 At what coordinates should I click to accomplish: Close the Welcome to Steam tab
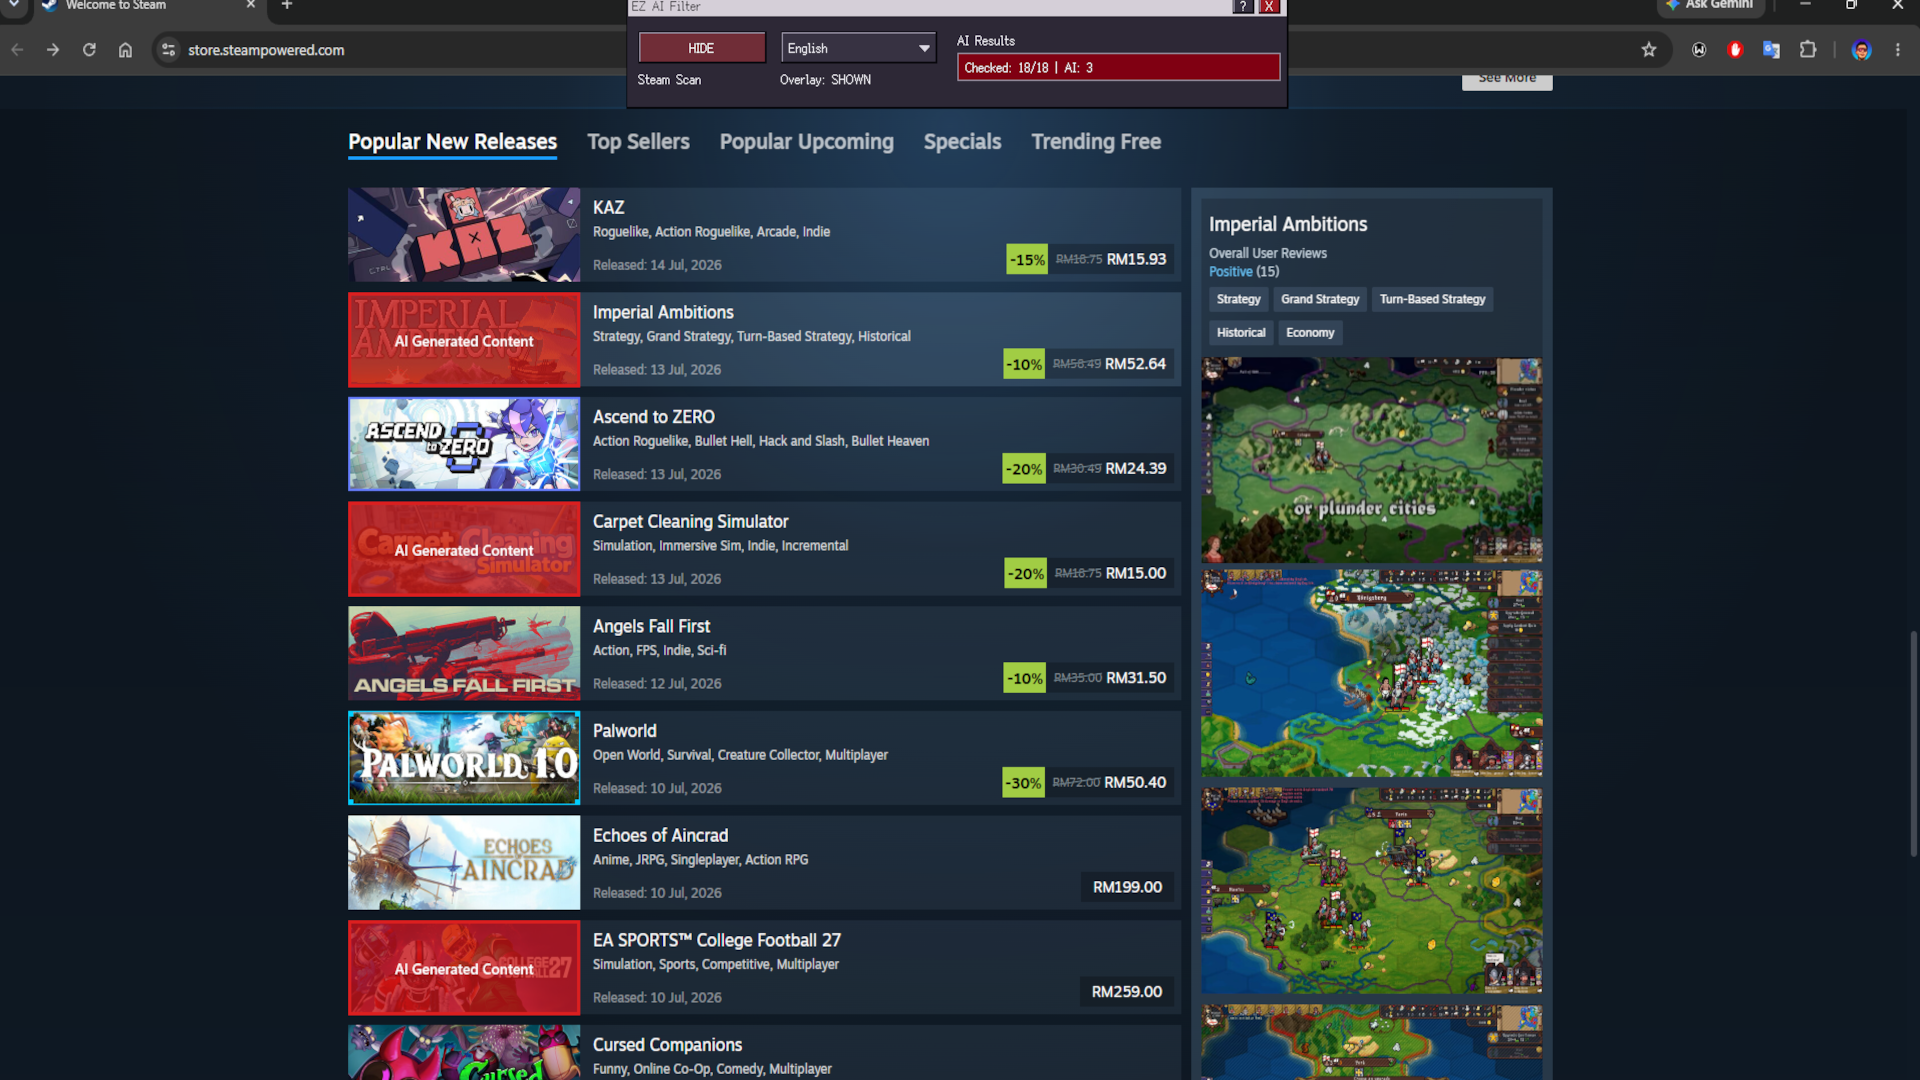click(251, 5)
